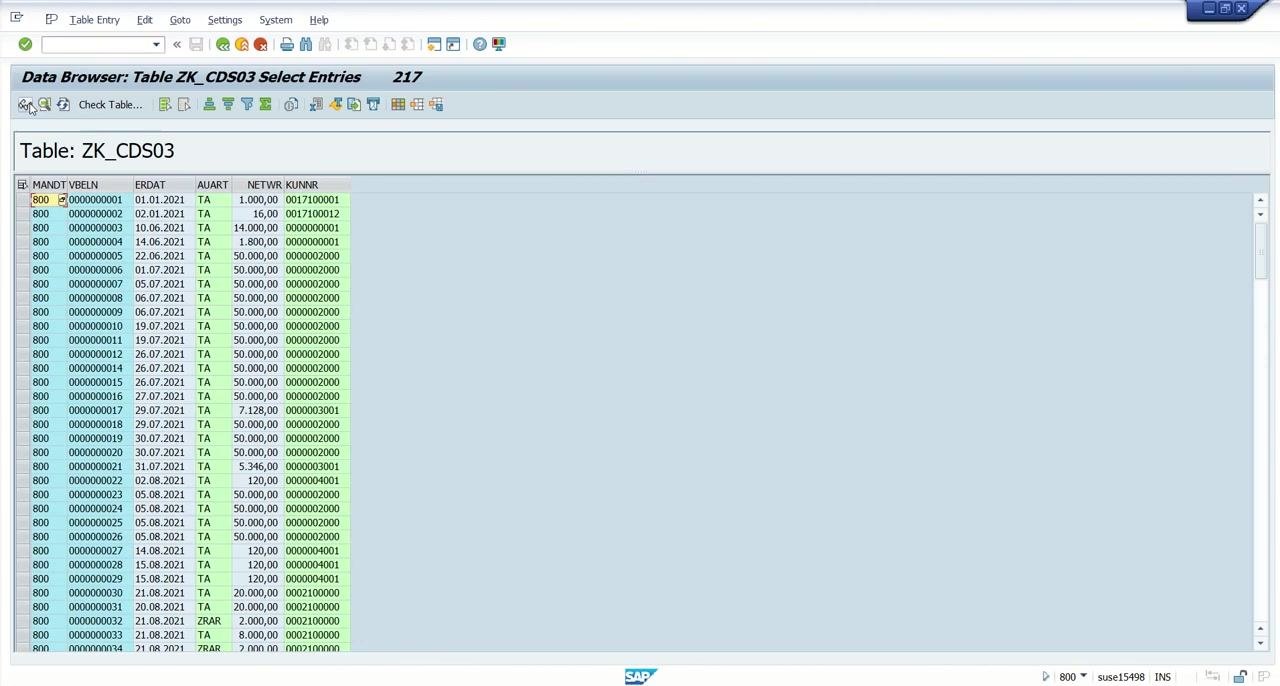The image size is (1280, 686).
Task: Select customer cell 0017100012
Action: [316, 214]
